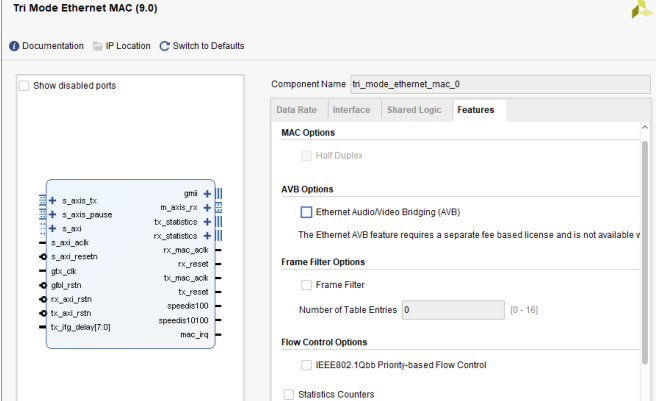Click the Flow Control Options heading
656x401 pixels.
tap(324, 342)
